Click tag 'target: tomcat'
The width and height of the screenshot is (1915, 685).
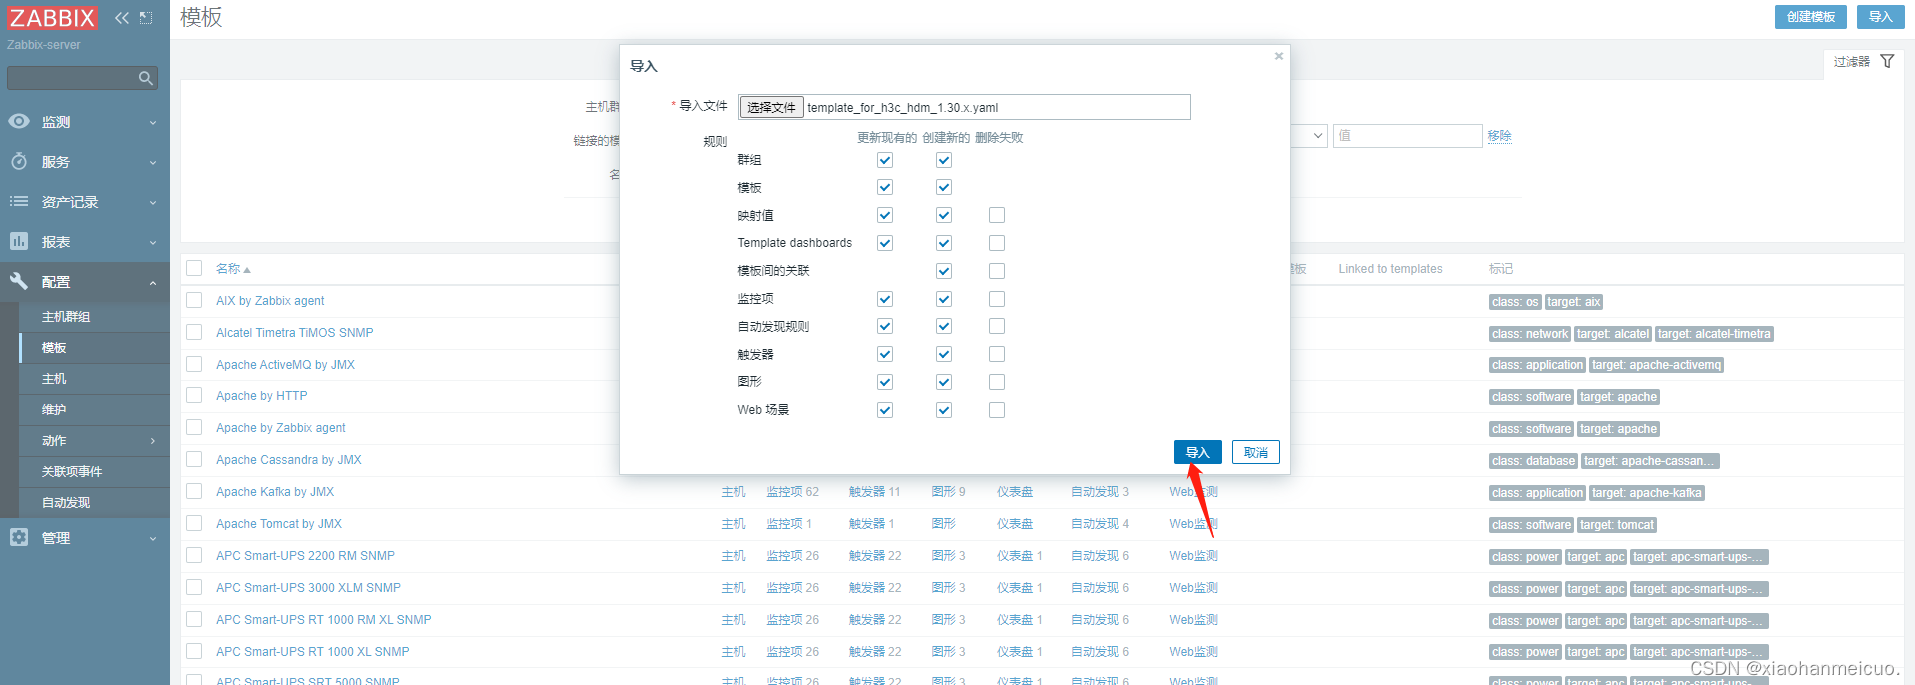pos(1617,525)
